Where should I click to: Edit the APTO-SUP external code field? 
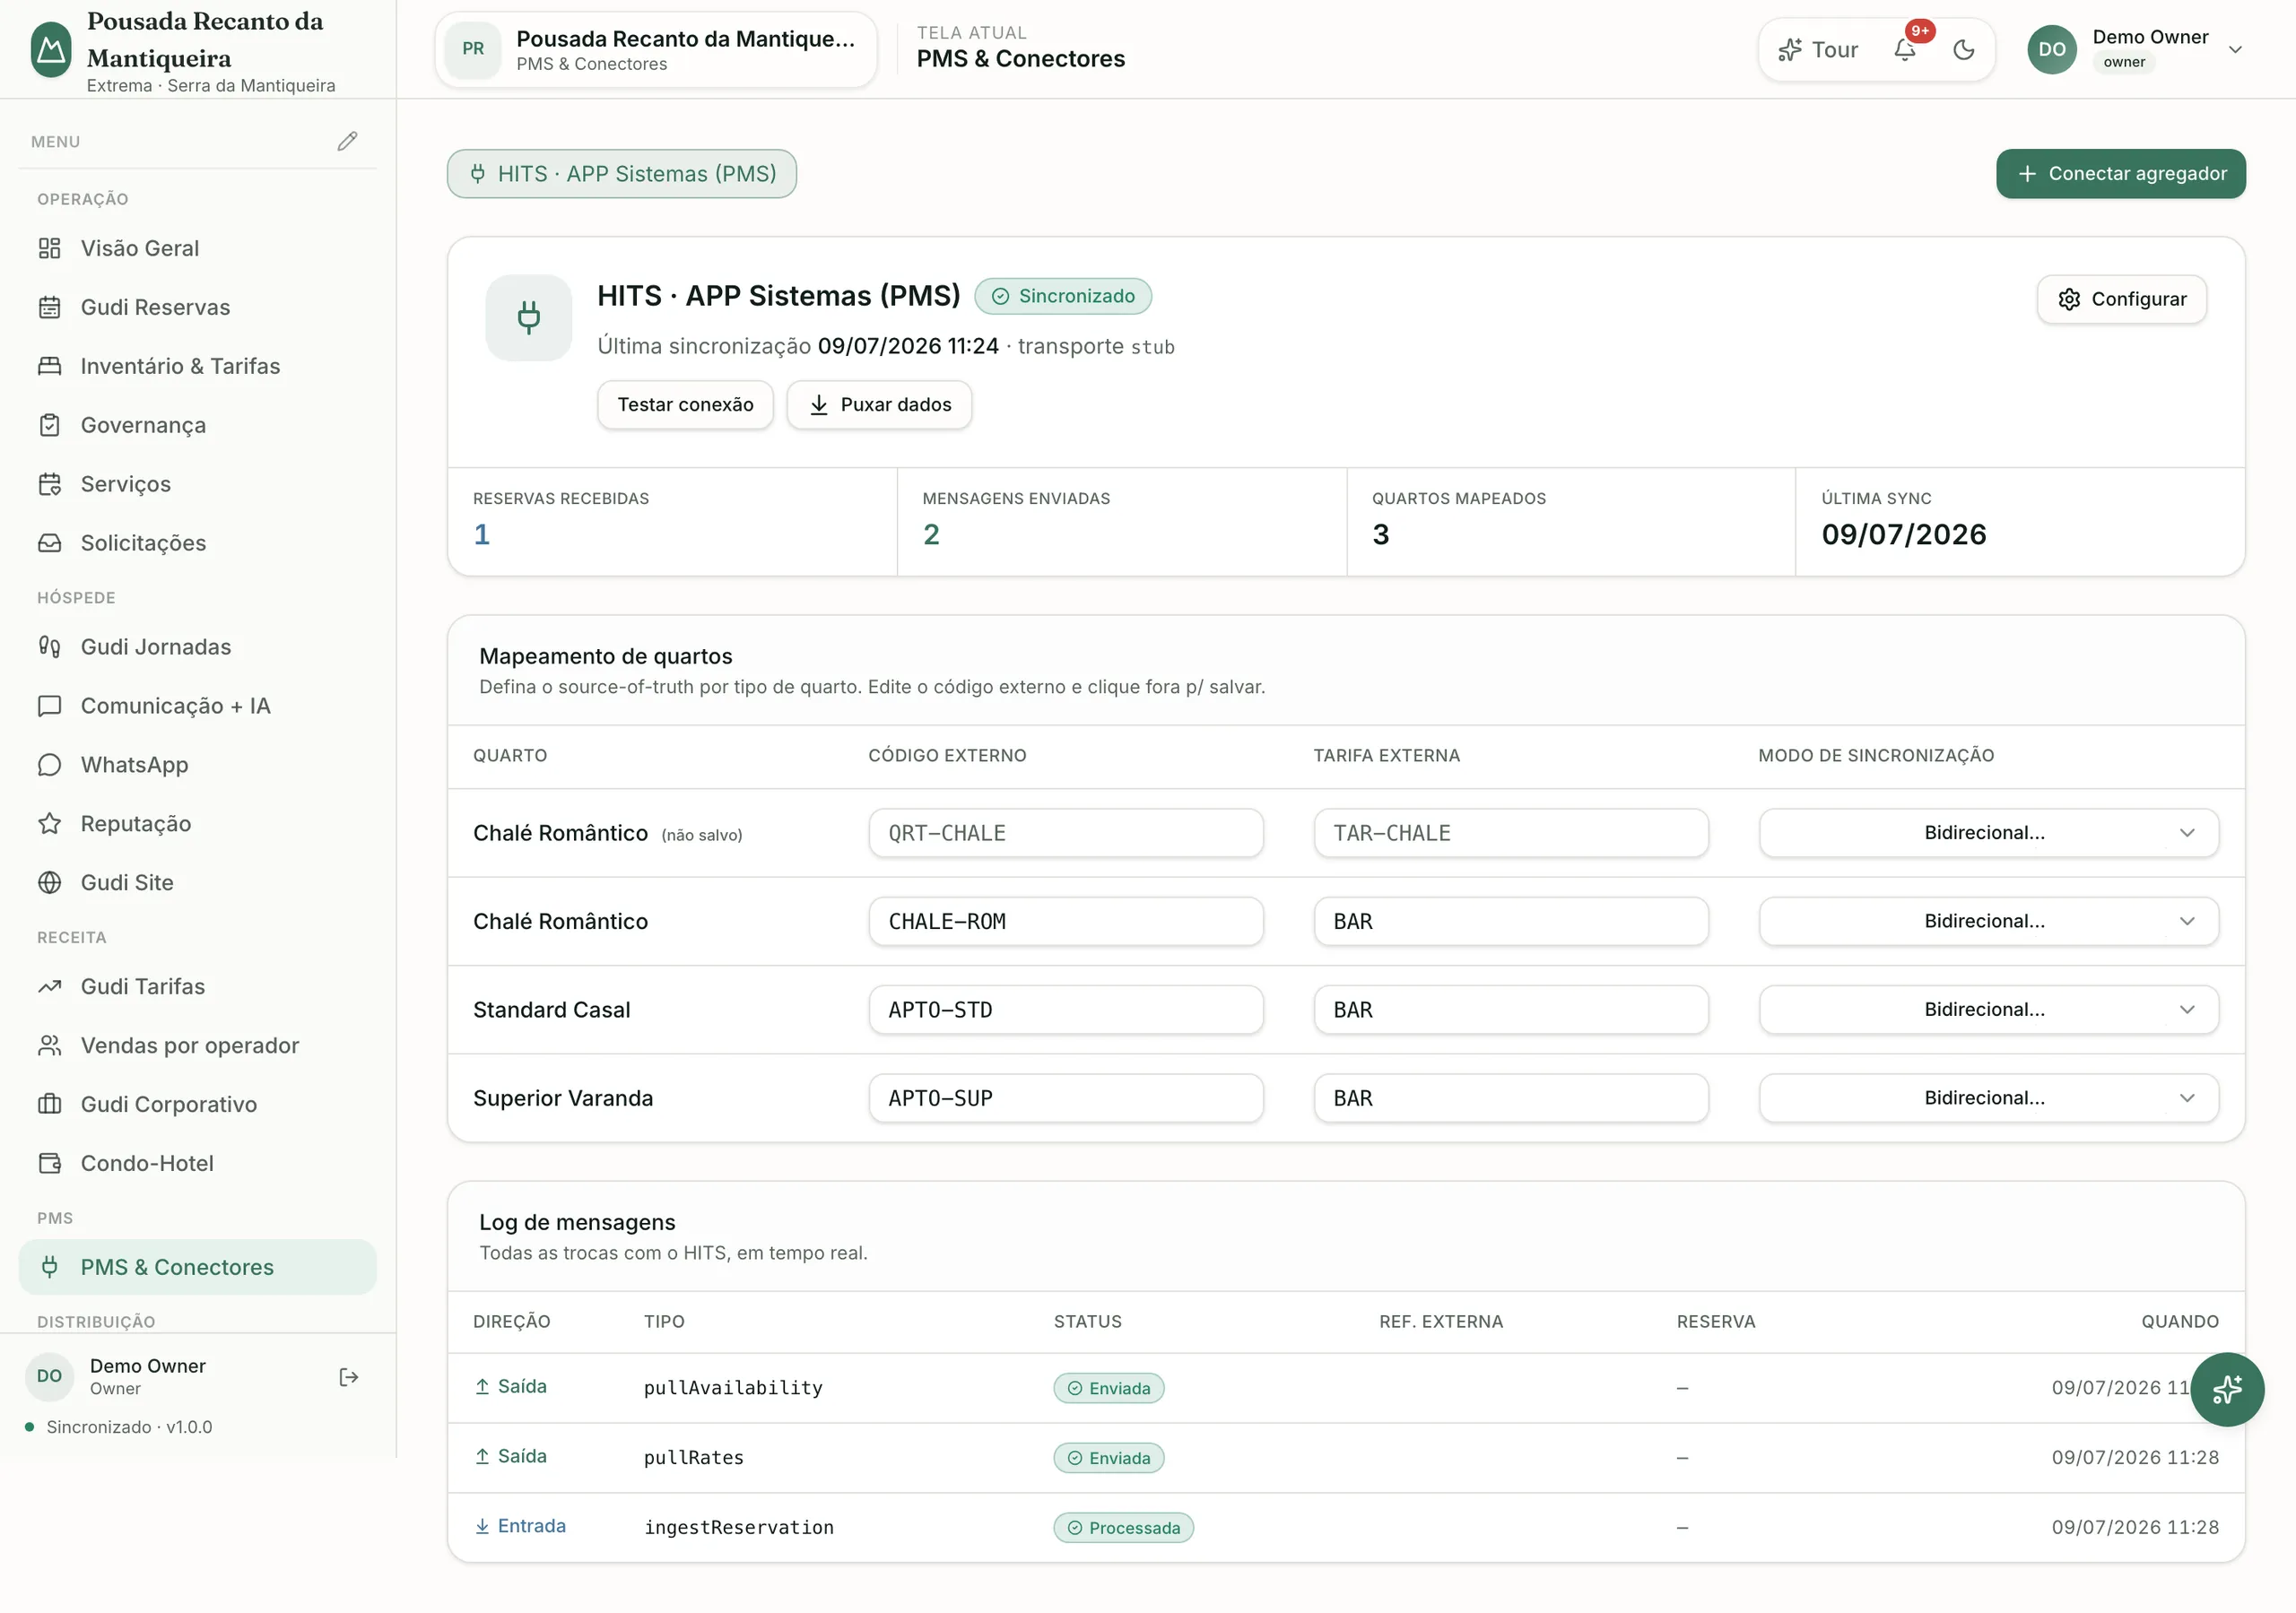pyautogui.click(x=1066, y=1098)
